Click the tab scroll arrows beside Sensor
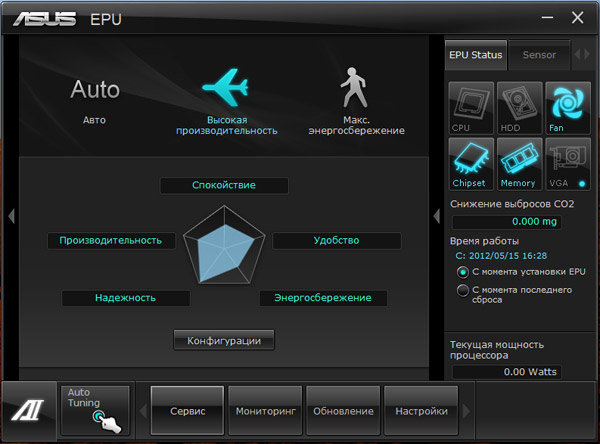Screen dimensions: 600x444 582,54
